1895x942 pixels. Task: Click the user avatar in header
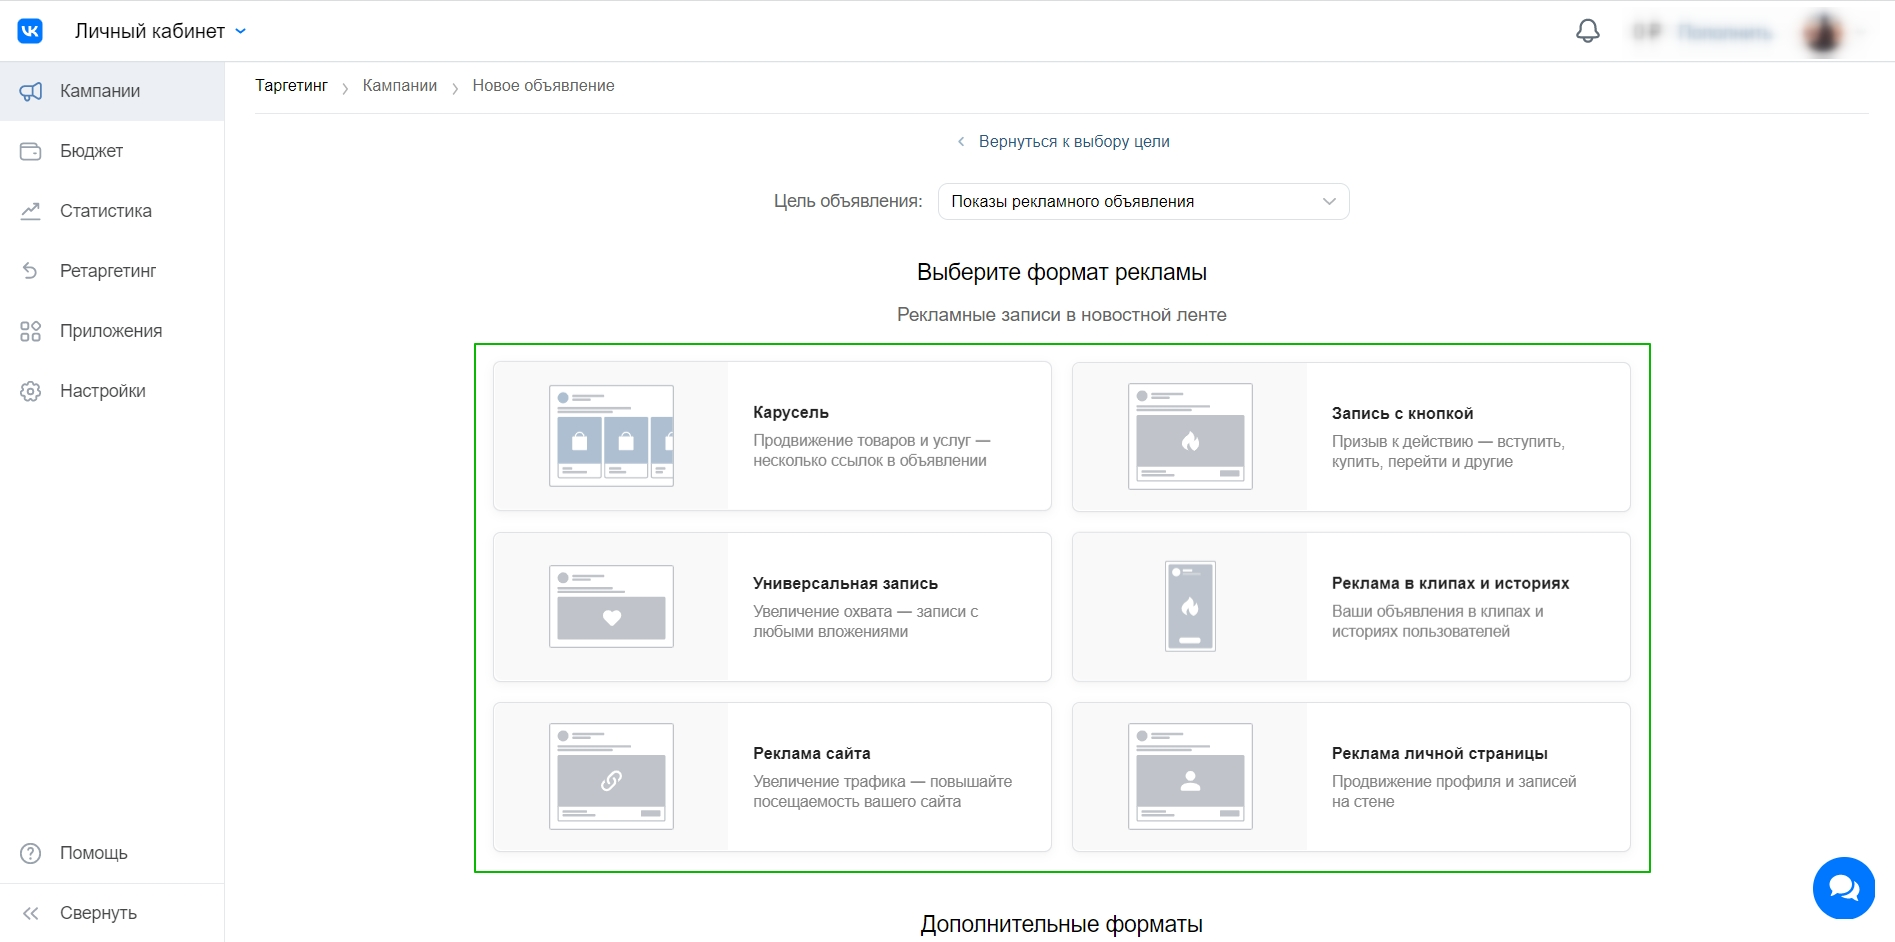1822,33
